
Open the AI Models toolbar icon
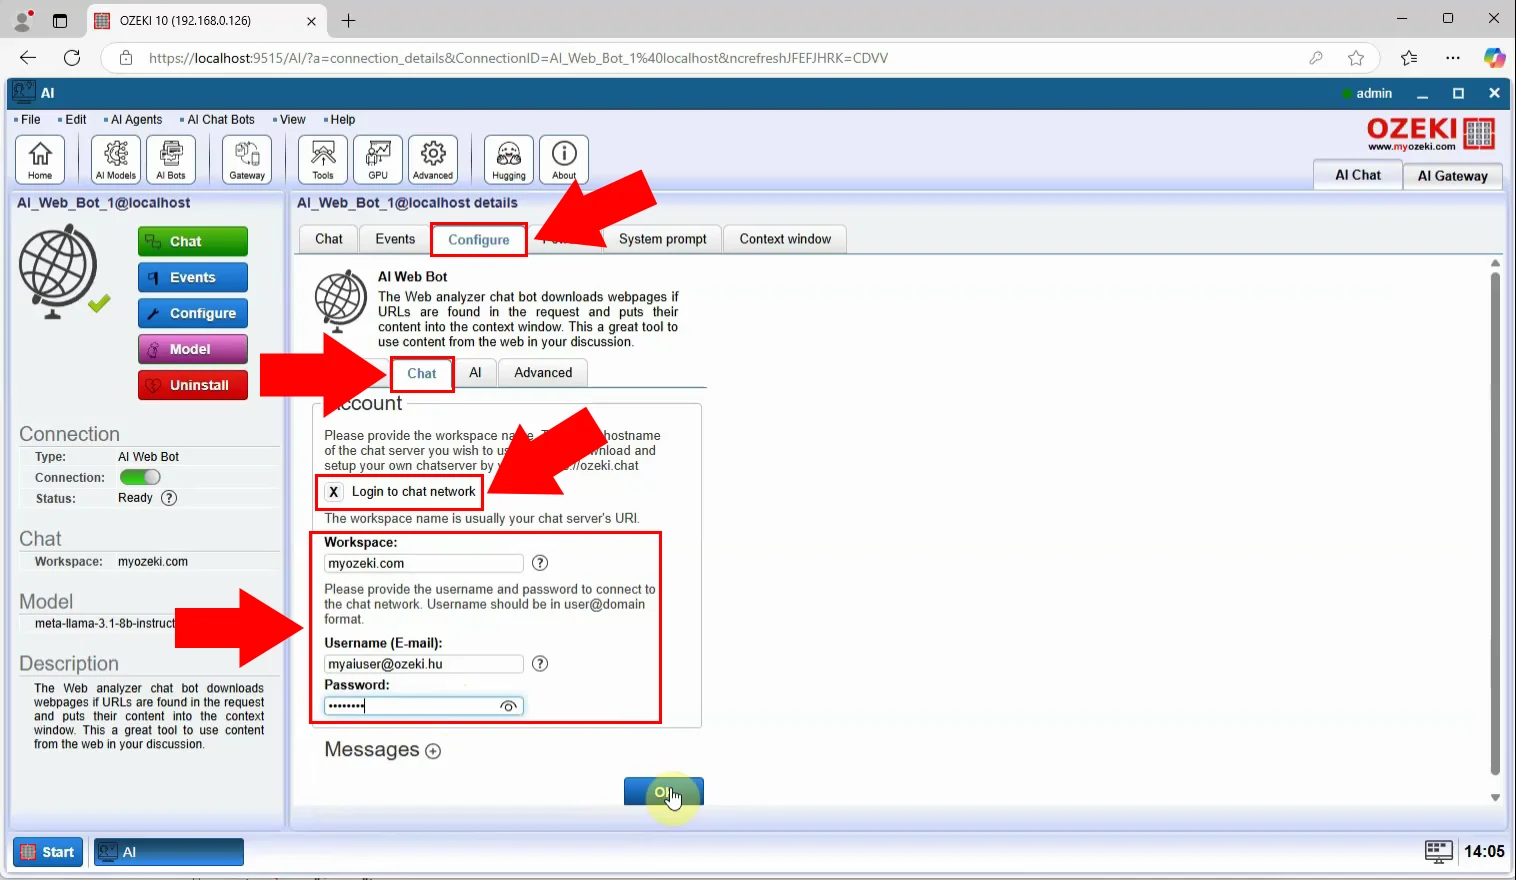116,159
